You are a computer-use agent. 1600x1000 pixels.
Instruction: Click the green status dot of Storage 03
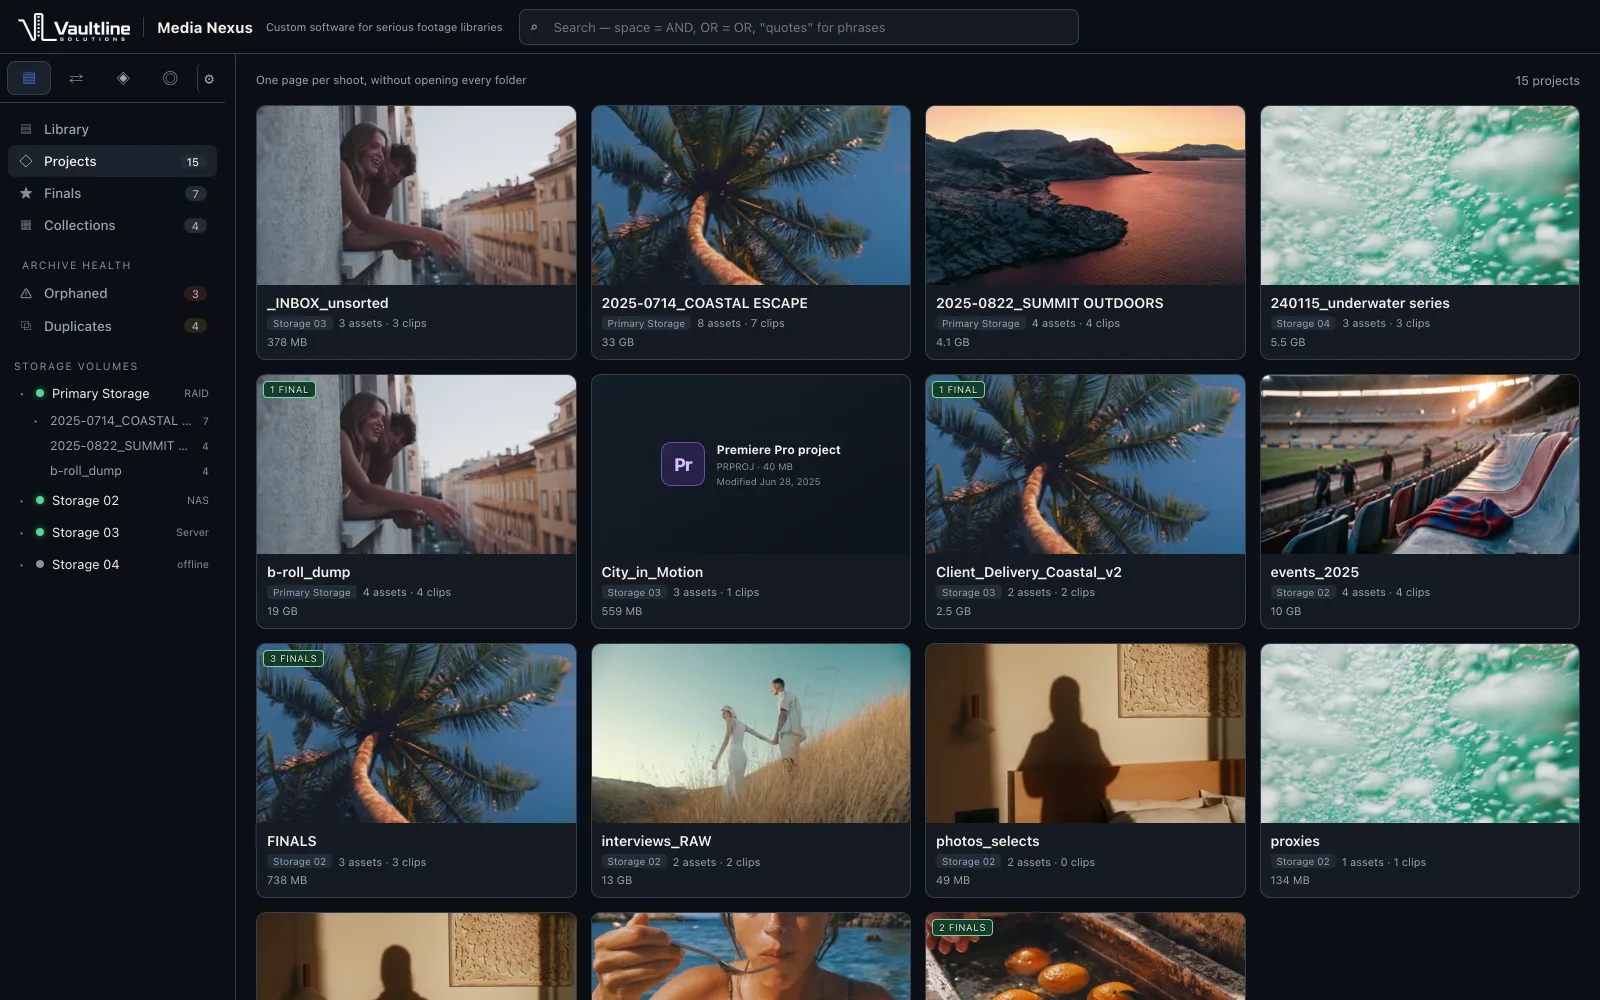(40, 532)
